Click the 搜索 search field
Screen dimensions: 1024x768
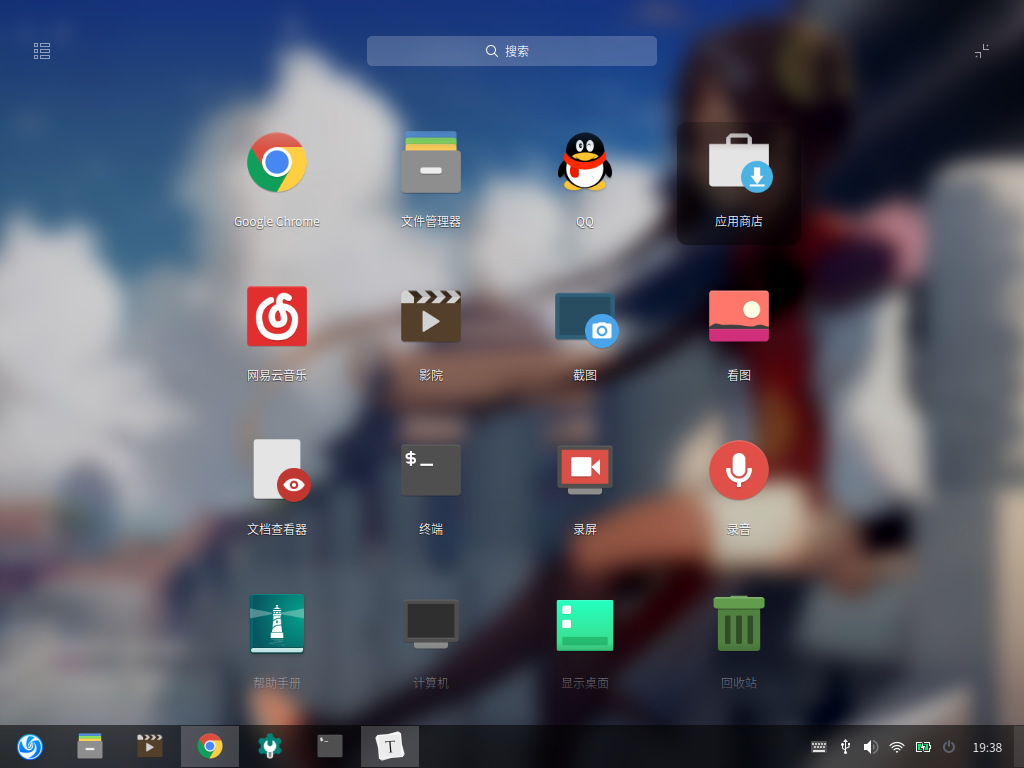(x=512, y=51)
